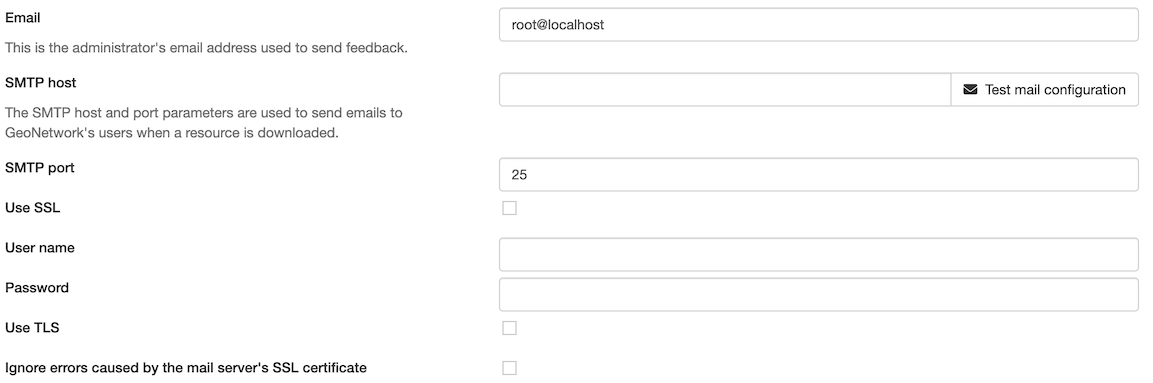The width and height of the screenshot is (1153, 383).
Task: Click into the empty SMTP host field
Action: (725, 90)
